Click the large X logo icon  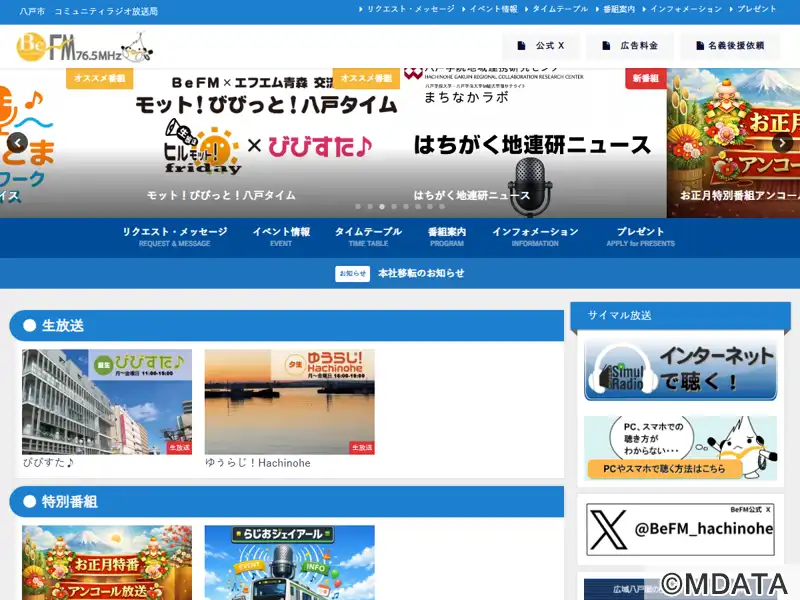(x=608, y=529)
